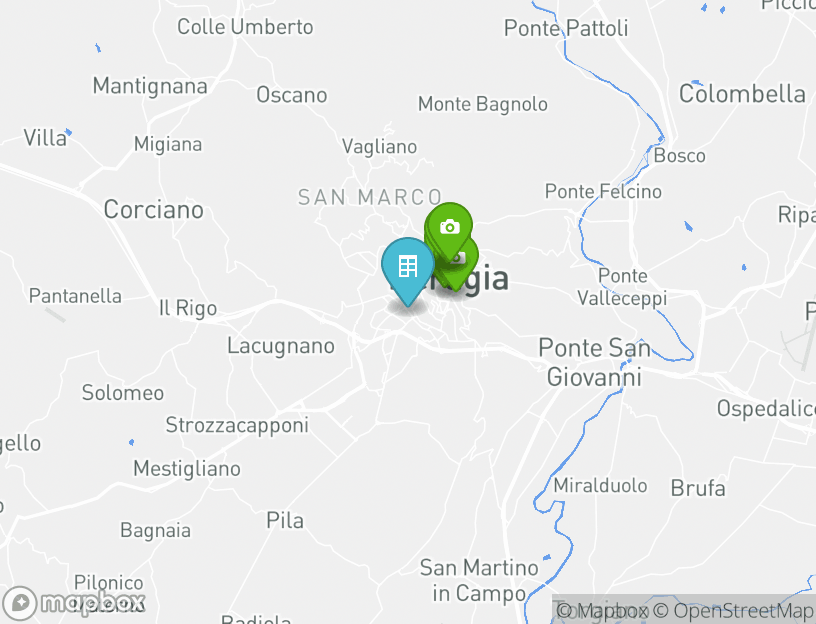Click the Mantignana village label
Screen dimensions: 816x624
coord(150,86)
